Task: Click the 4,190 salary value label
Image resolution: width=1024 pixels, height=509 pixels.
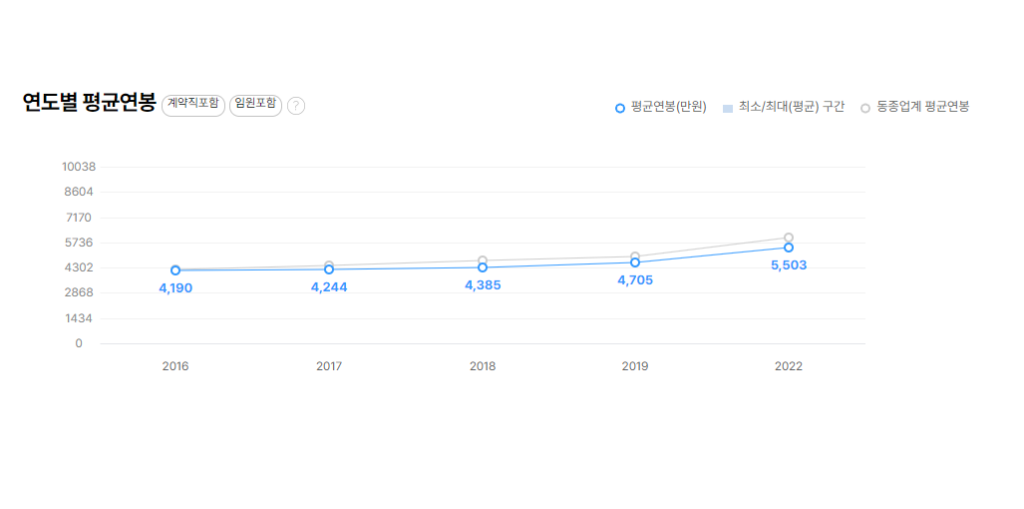Action: tap(176, 289)
